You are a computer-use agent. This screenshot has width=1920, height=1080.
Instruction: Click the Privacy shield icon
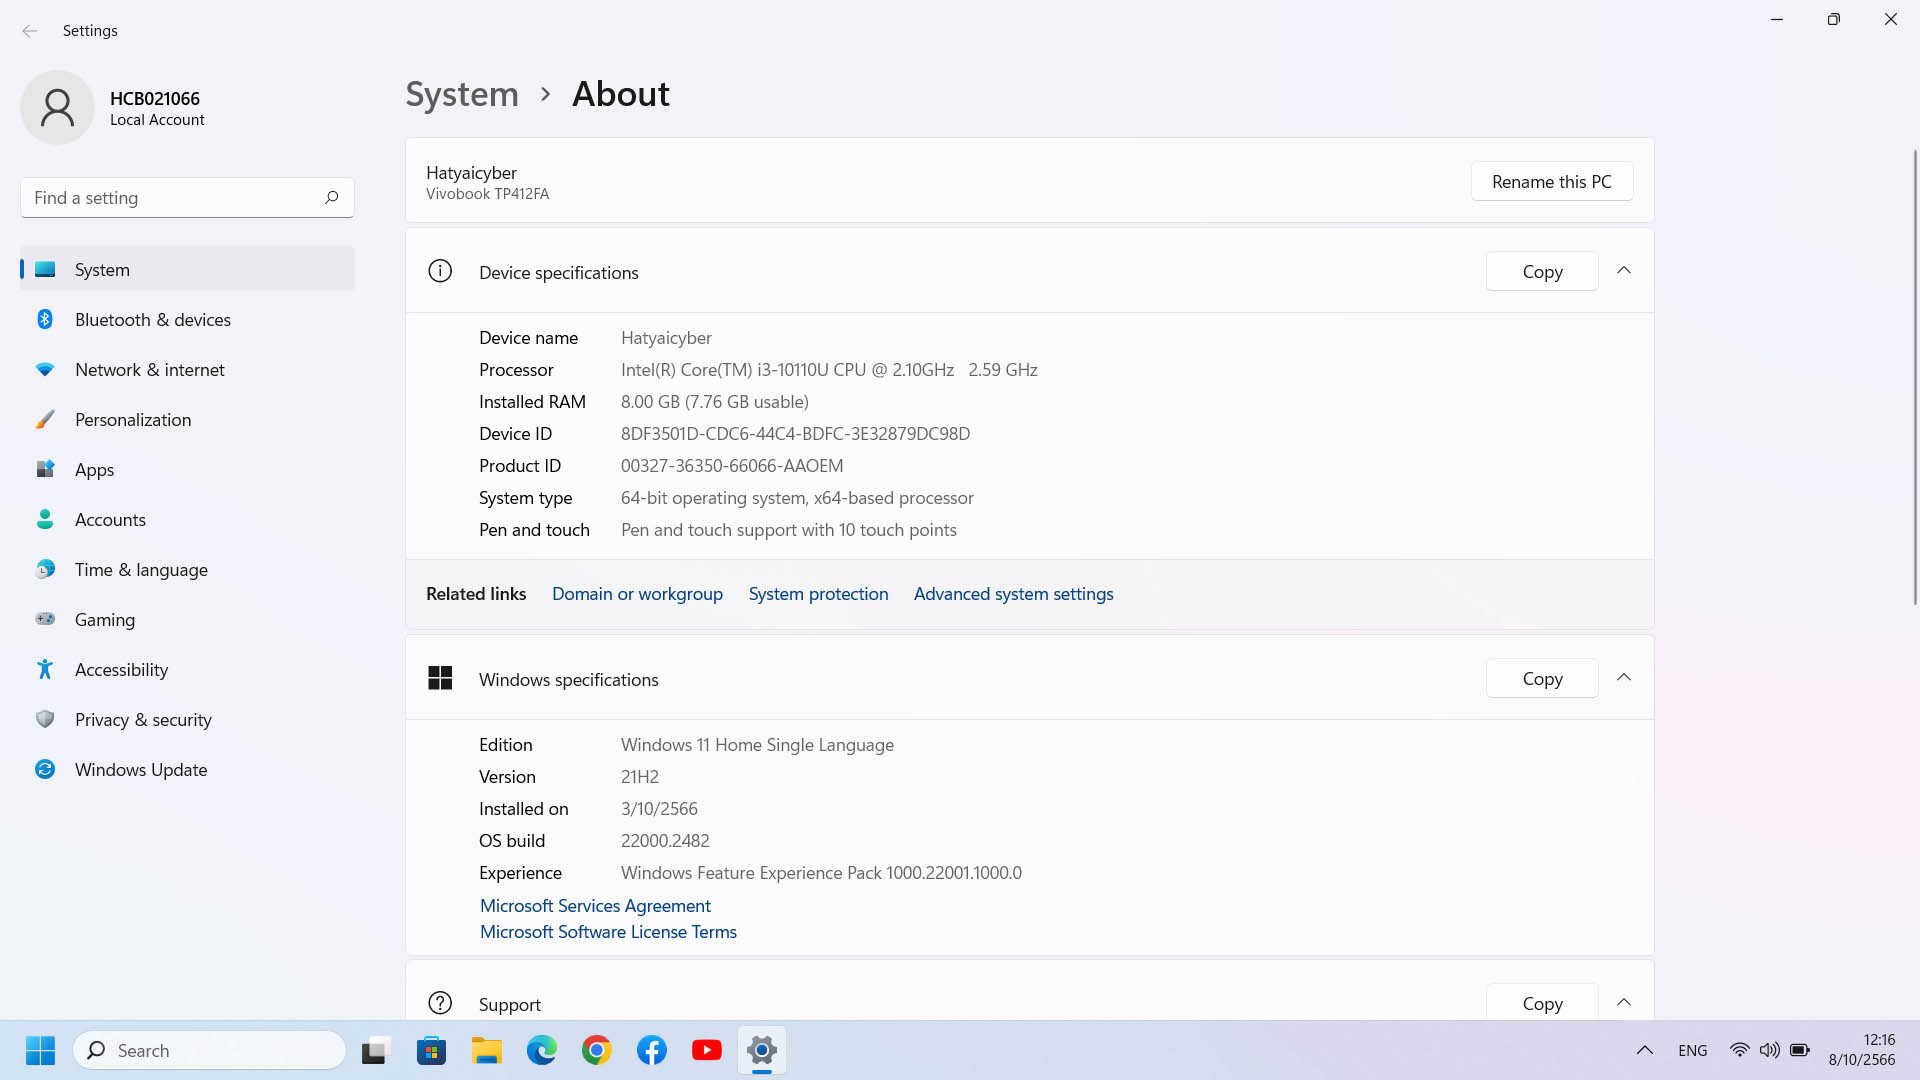(x=45, y=720)
